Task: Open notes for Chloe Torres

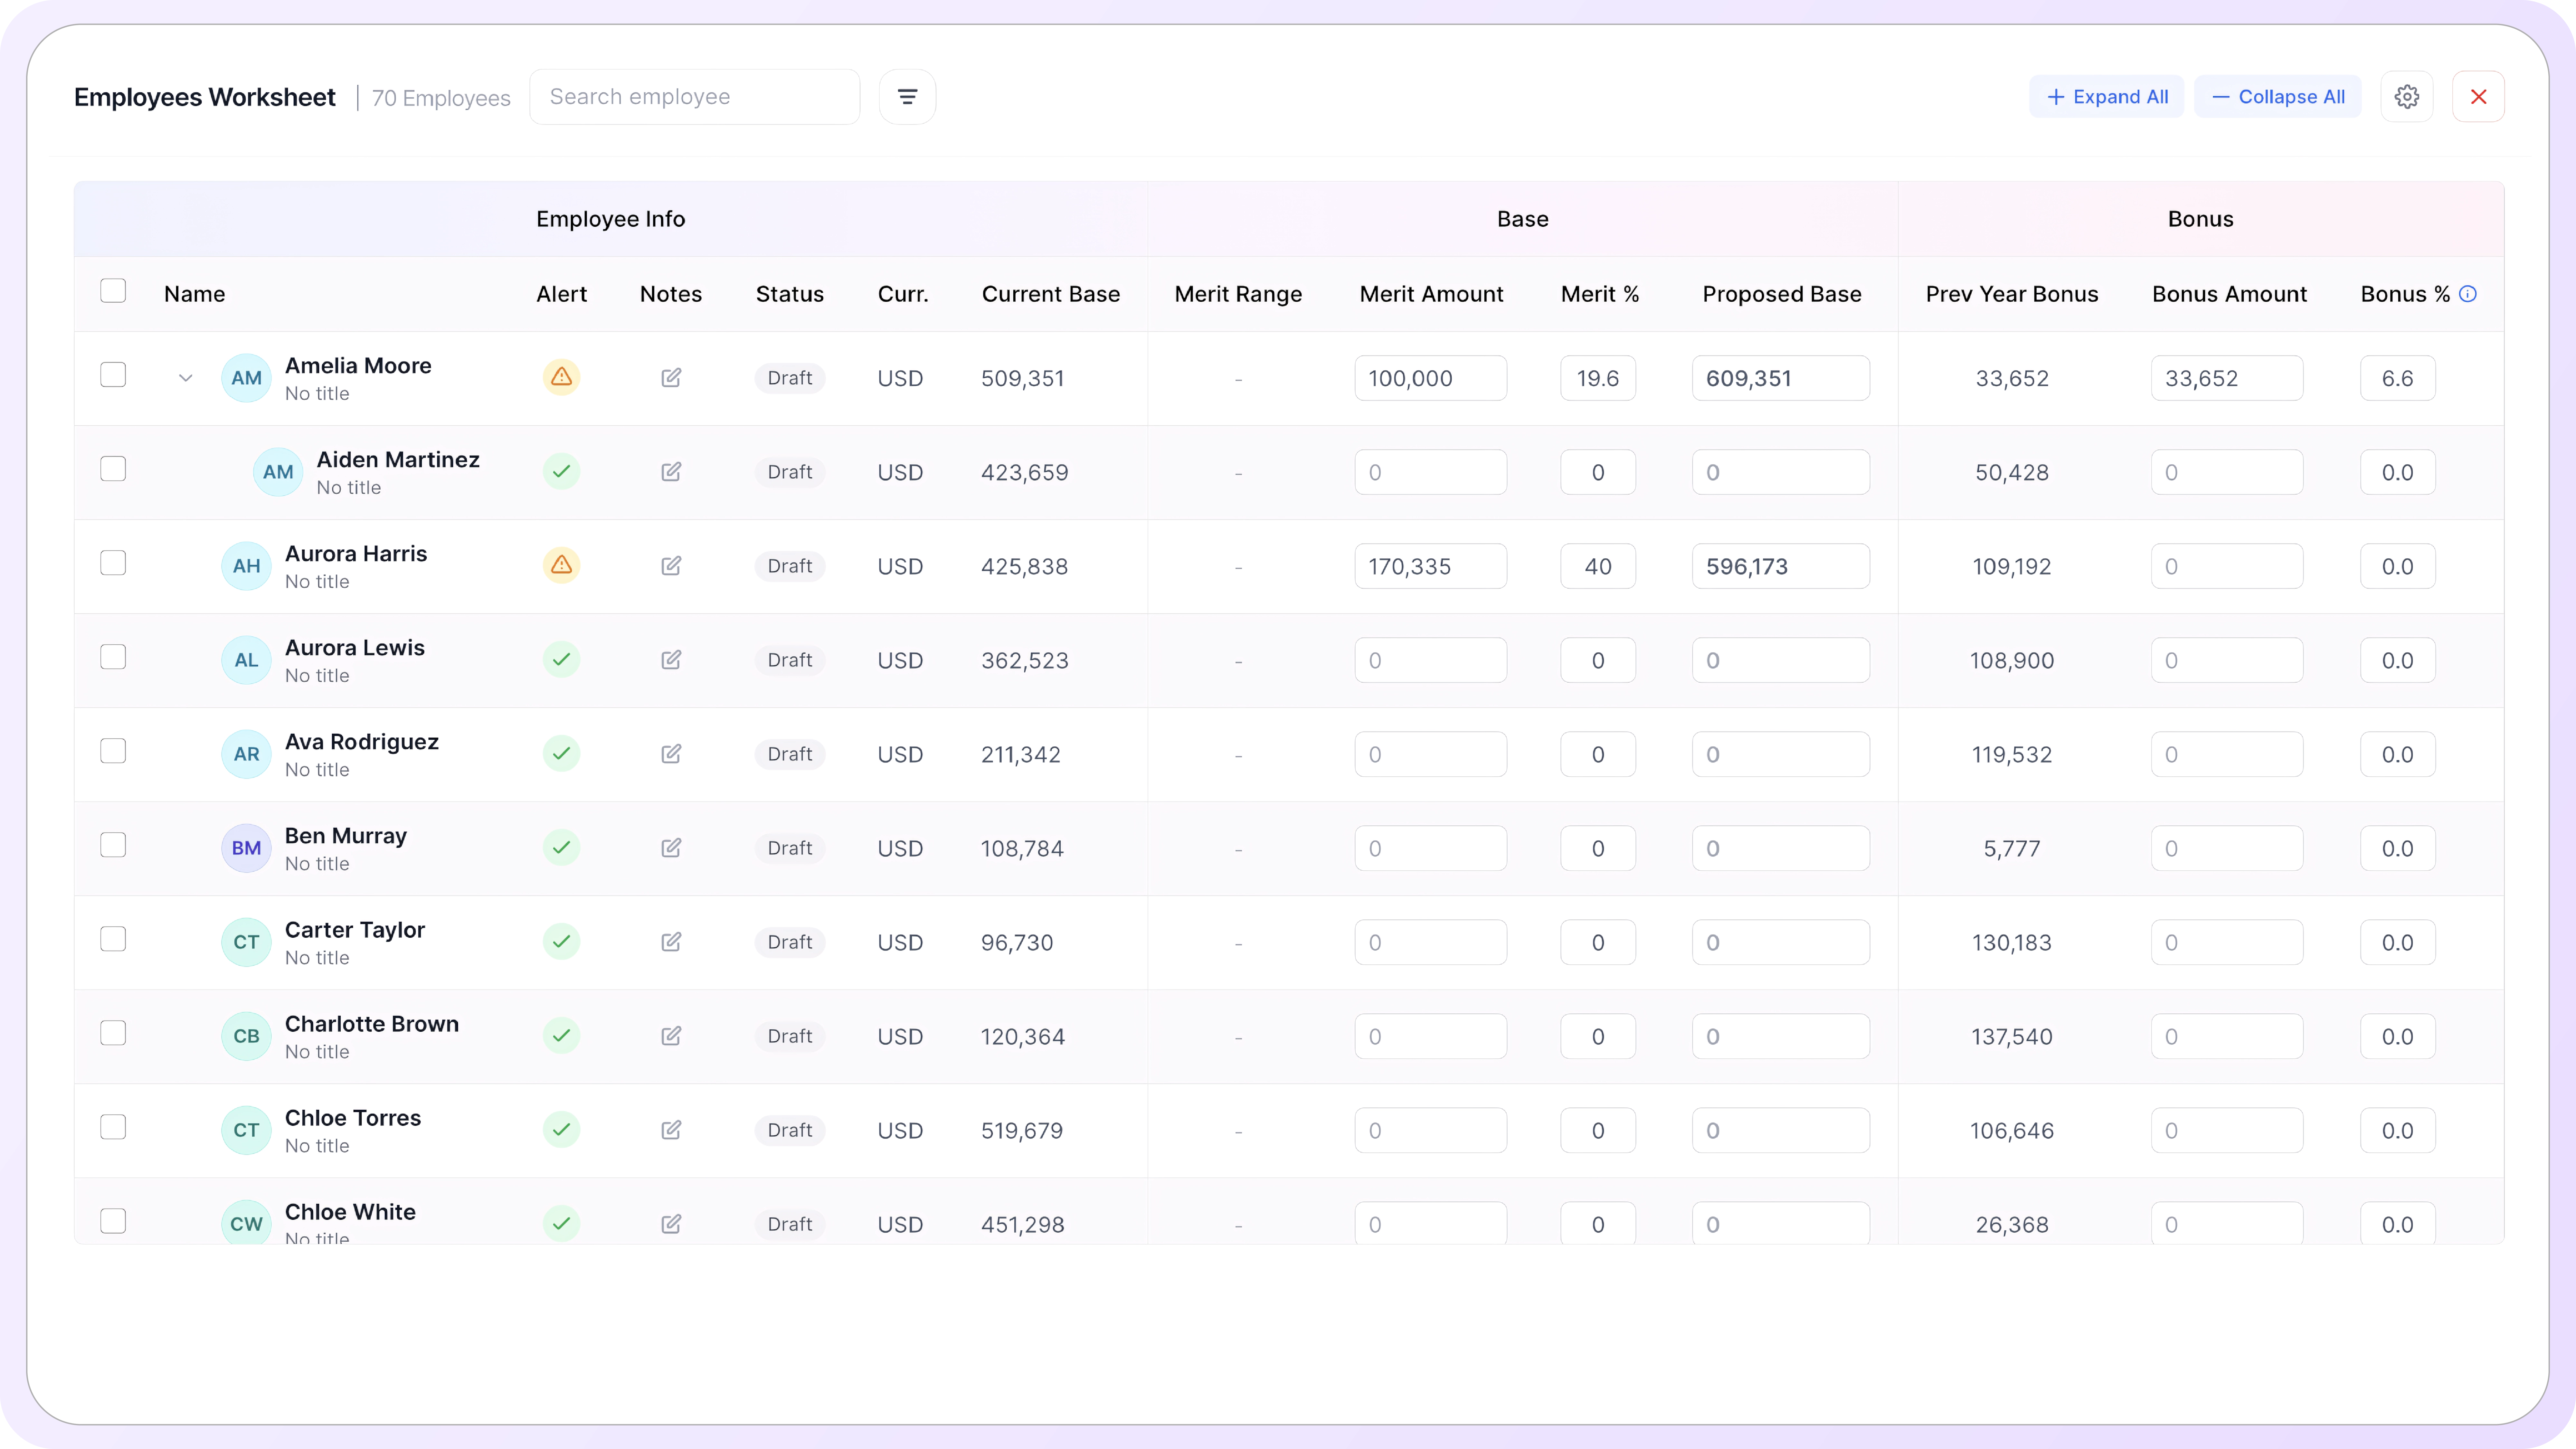Action: tap(671, 1129)
